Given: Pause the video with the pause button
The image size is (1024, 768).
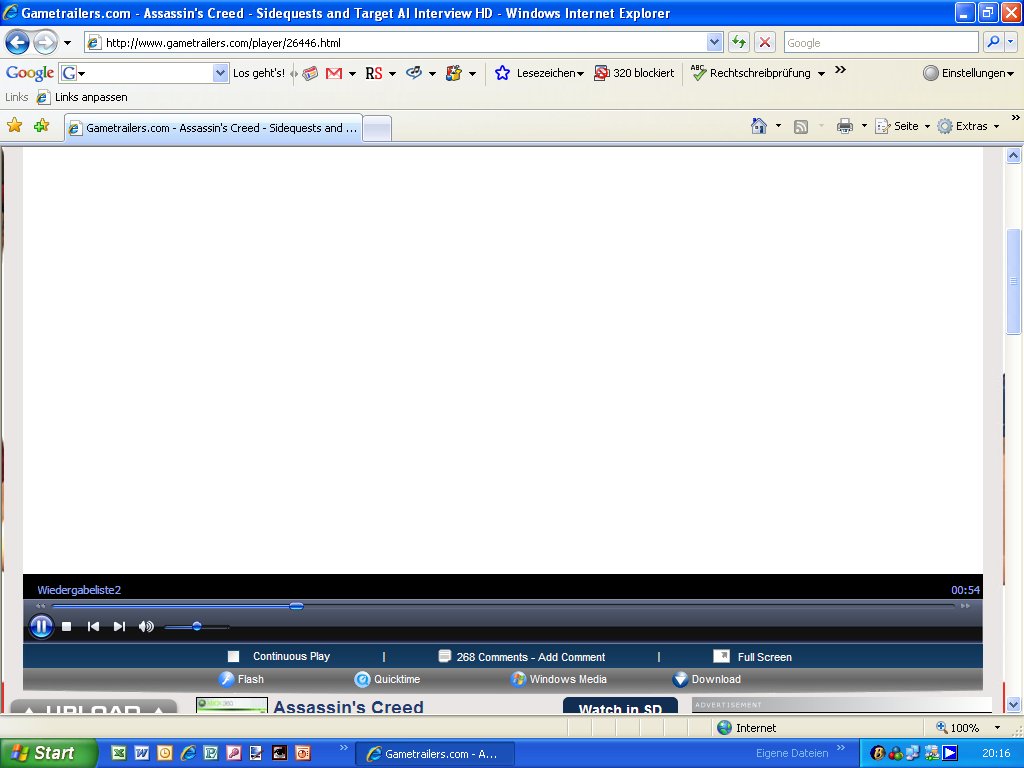Looking at the screenshot, I should (41, 627).
